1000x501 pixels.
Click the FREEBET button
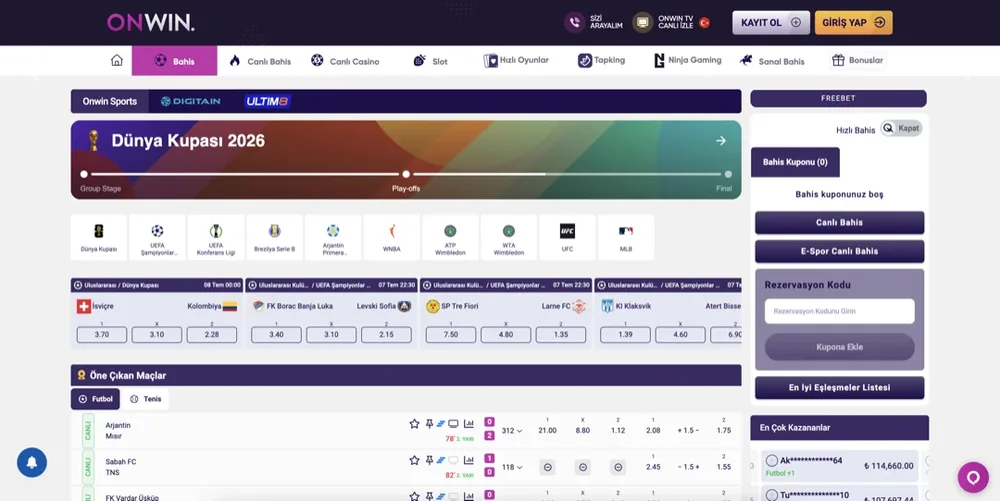[x=838, y=98]
